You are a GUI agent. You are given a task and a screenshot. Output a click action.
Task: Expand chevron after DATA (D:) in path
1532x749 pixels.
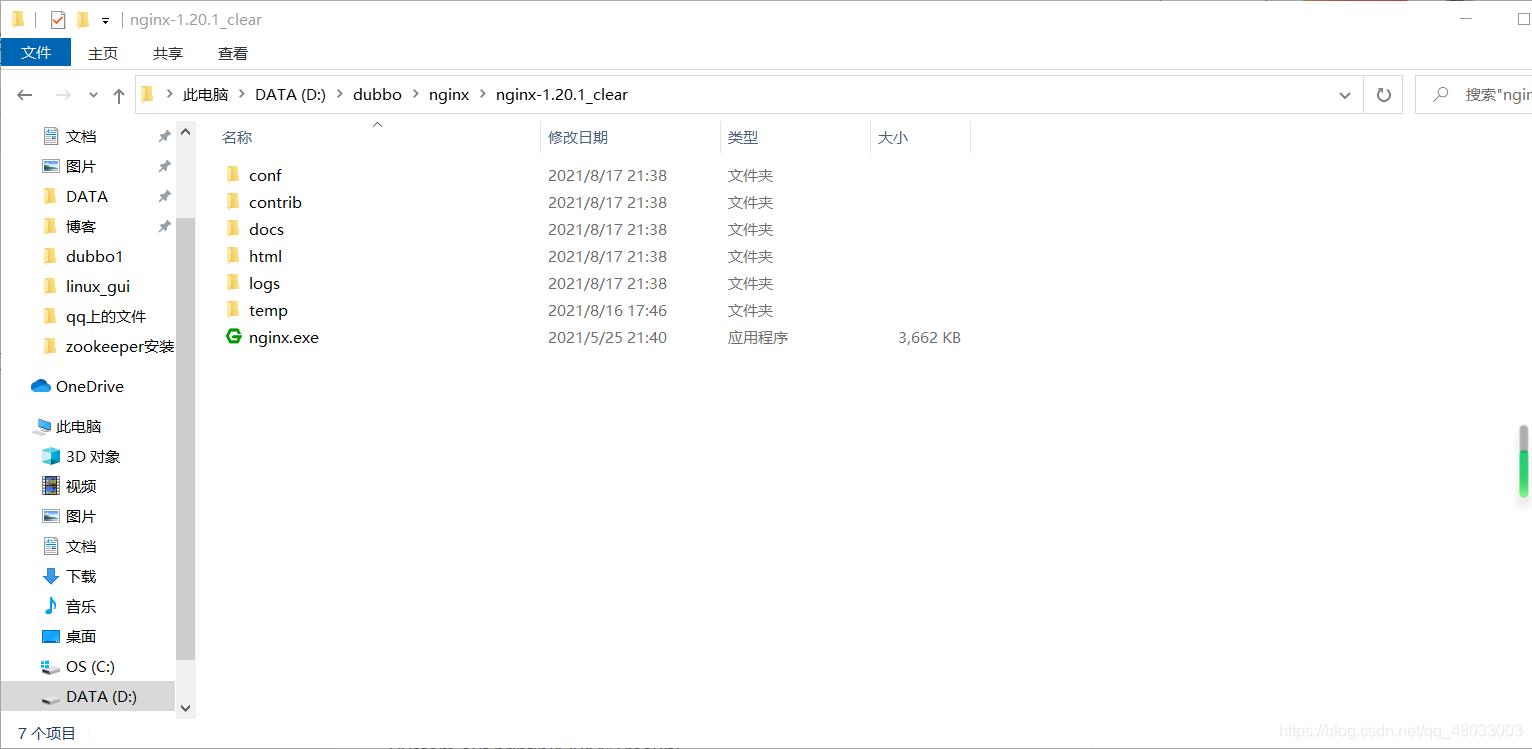[340, 95]
